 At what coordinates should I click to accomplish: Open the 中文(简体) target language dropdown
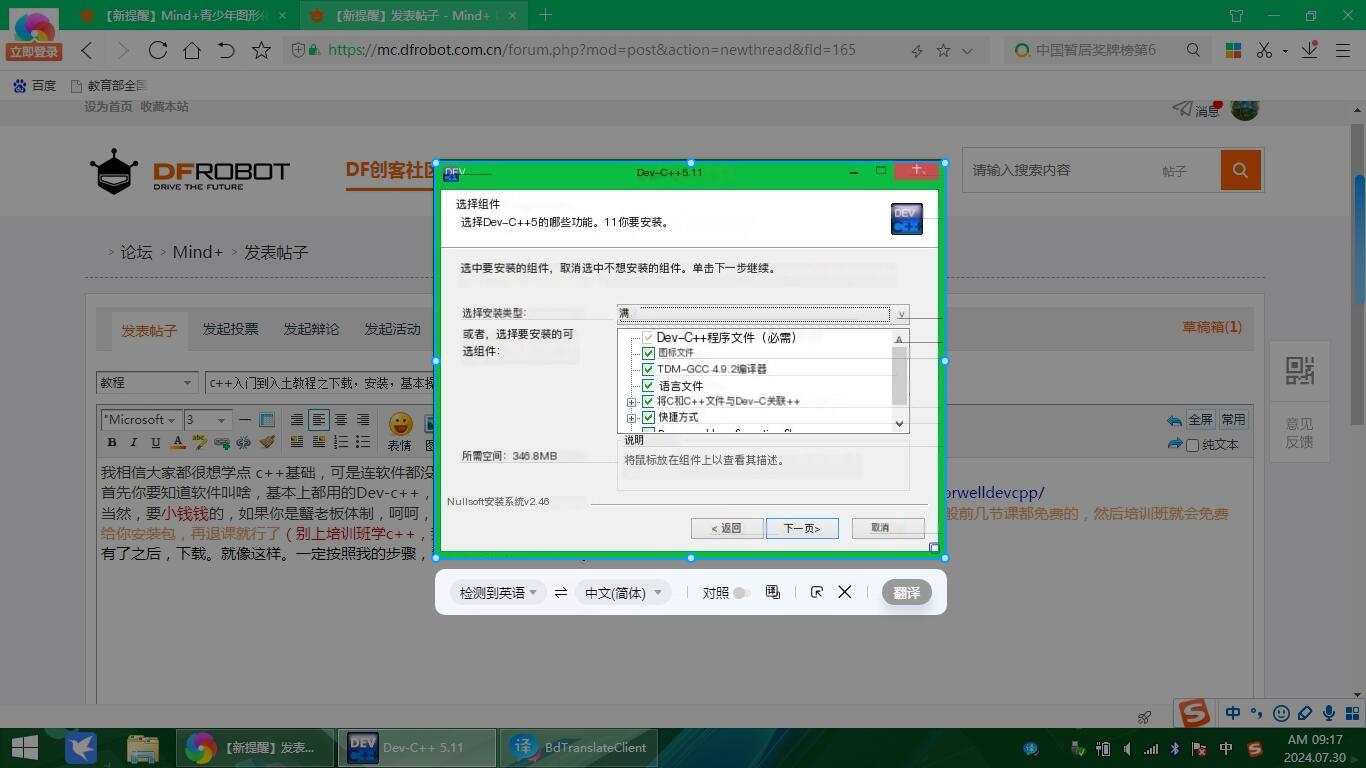click(622, 593)
